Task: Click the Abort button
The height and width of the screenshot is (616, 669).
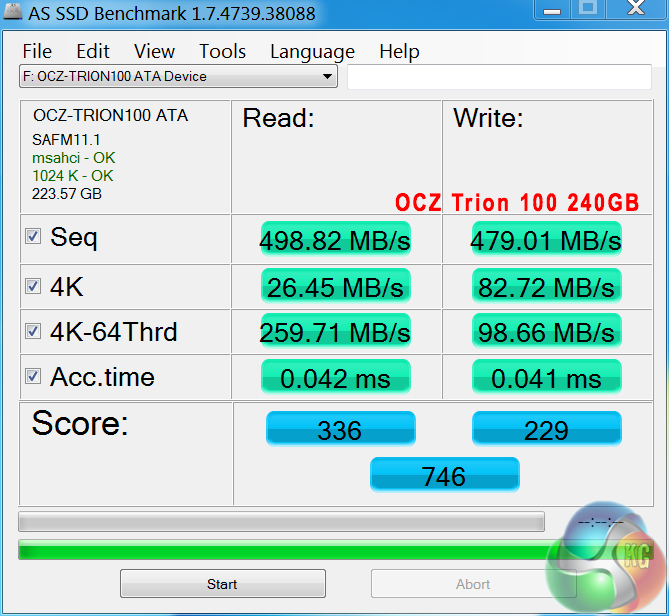Action: point(473,584)
